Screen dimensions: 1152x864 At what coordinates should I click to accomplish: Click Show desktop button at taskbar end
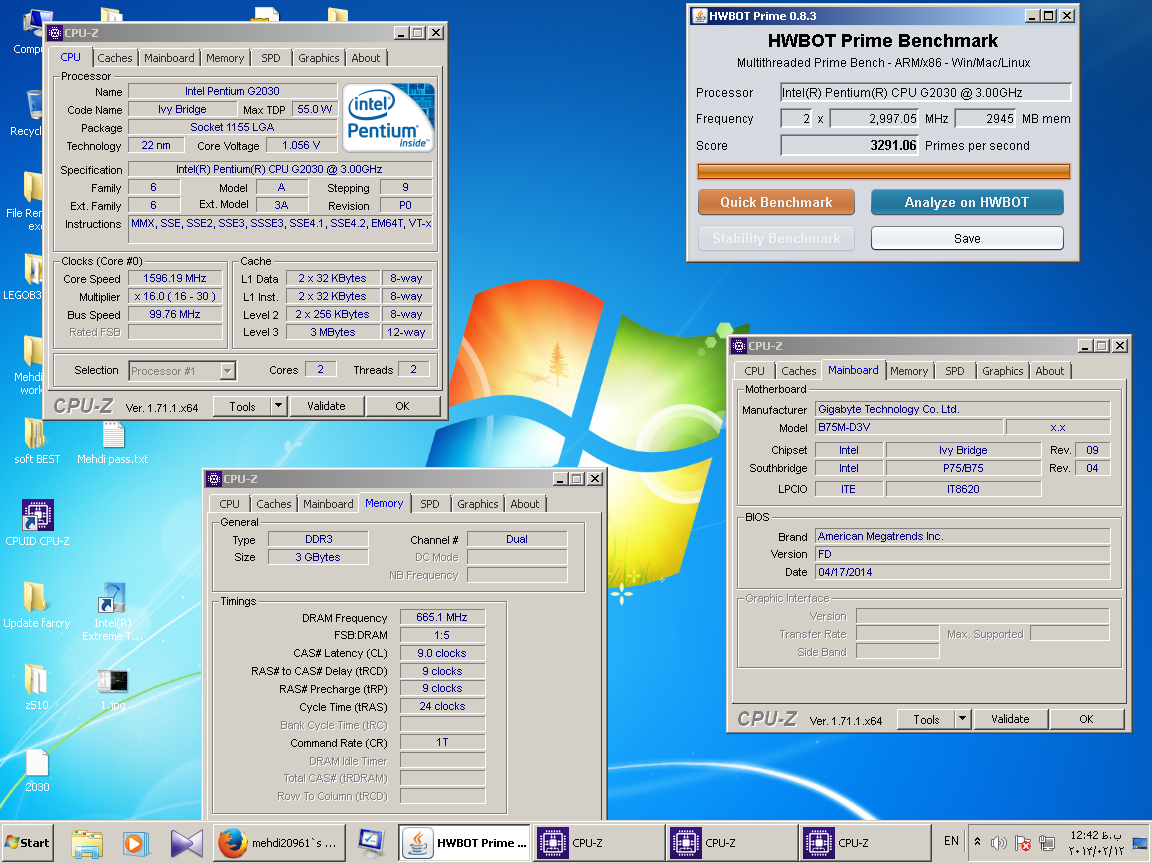click(1141, 843)
